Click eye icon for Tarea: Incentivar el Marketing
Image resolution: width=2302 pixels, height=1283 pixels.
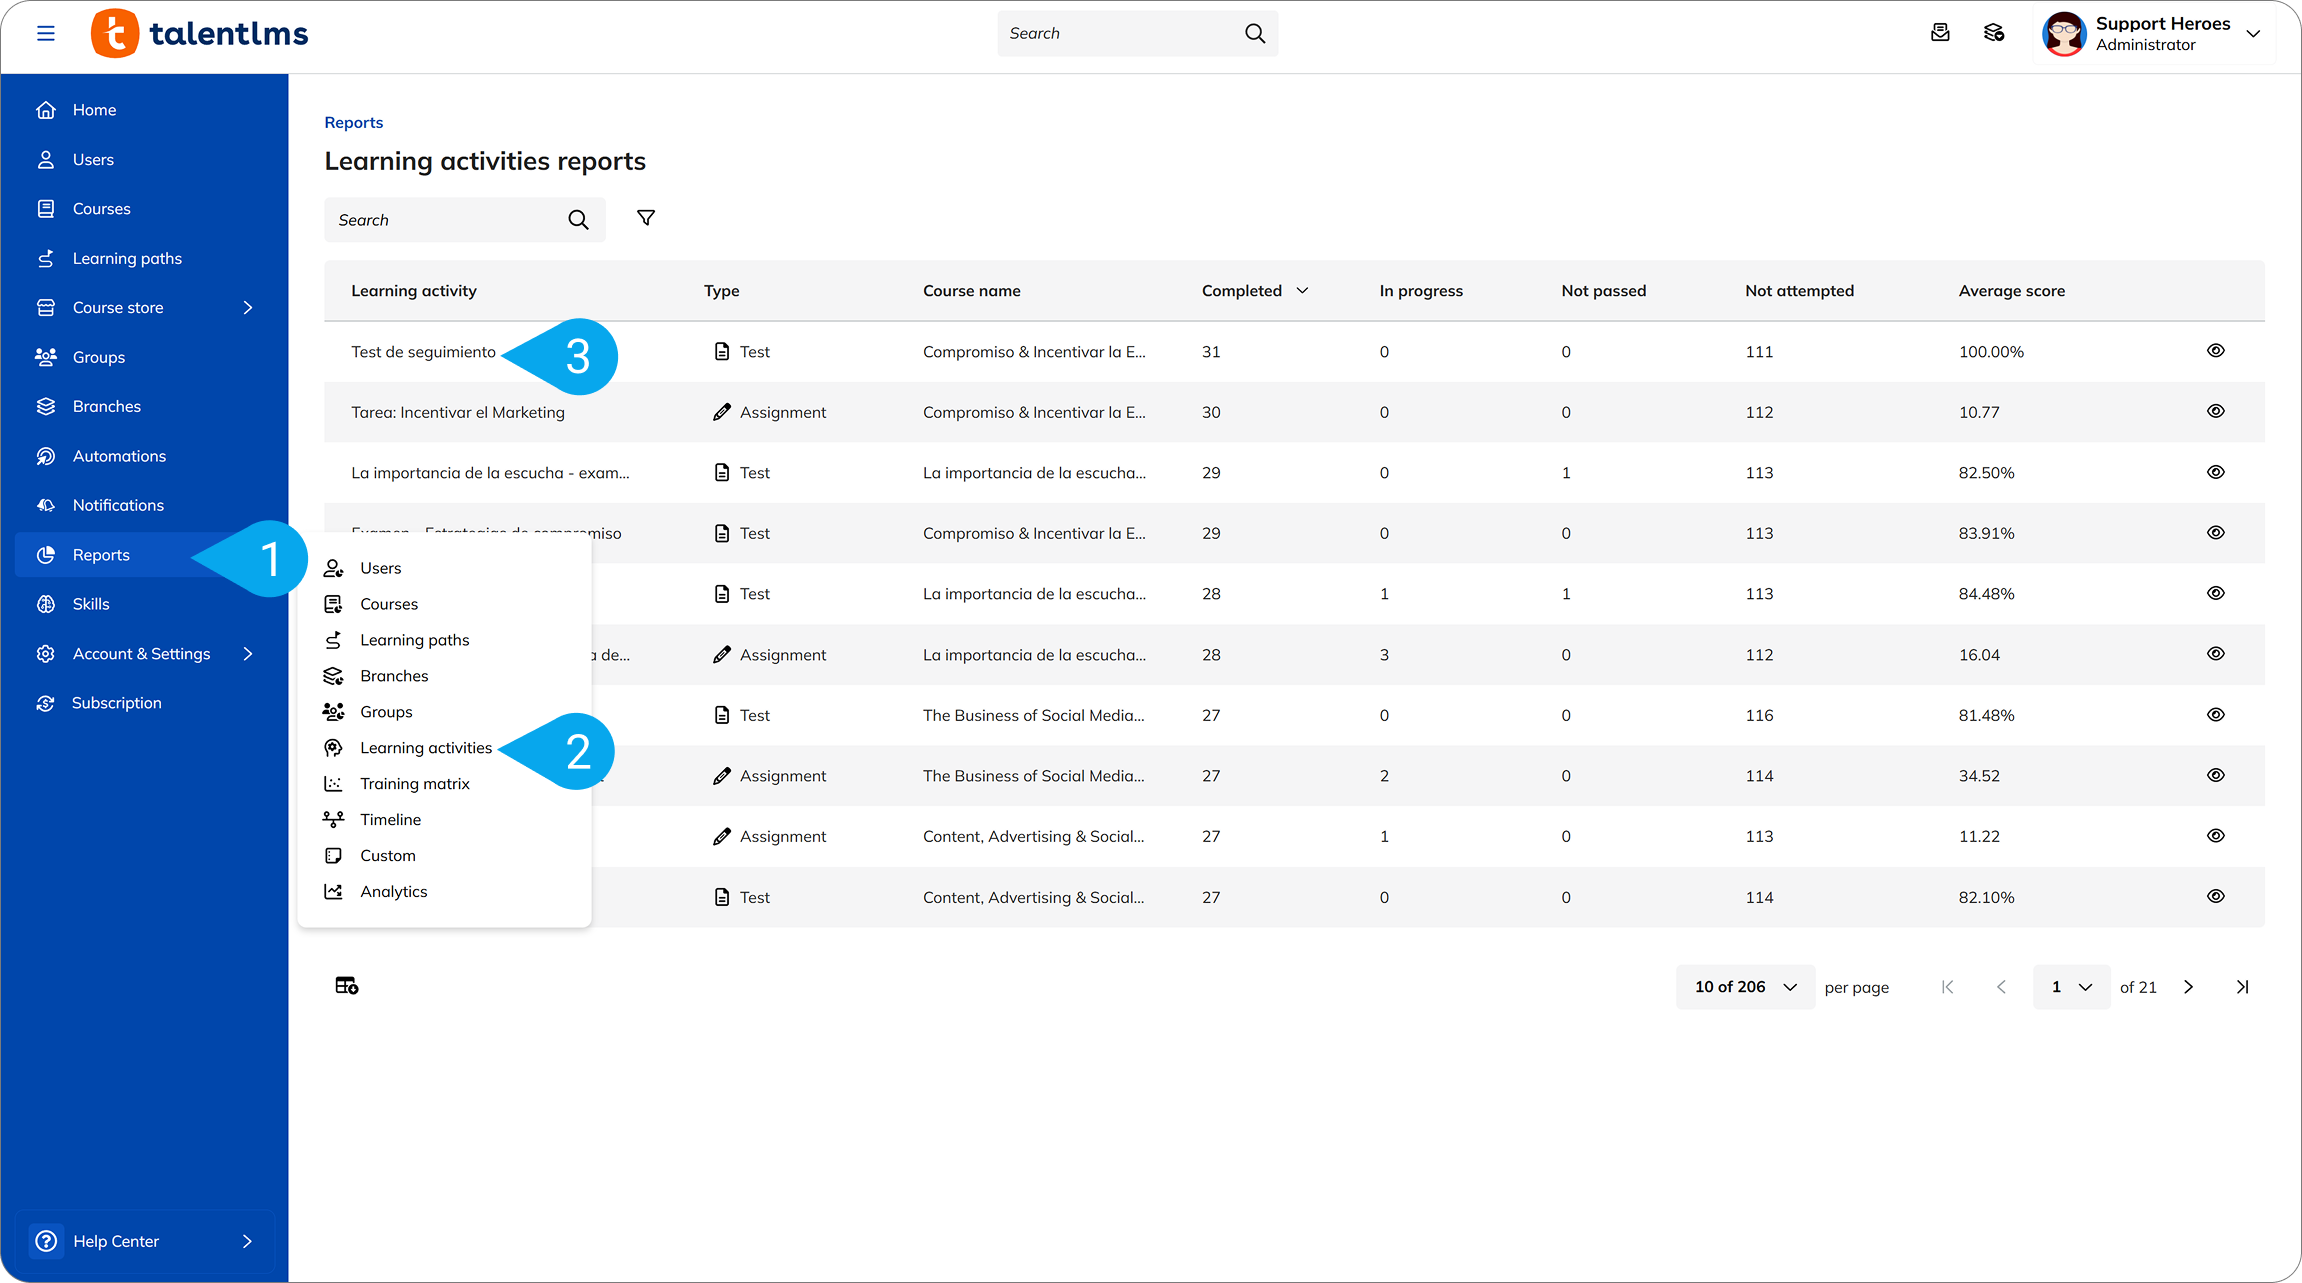pyautogui.click(x=2216, y=411)
